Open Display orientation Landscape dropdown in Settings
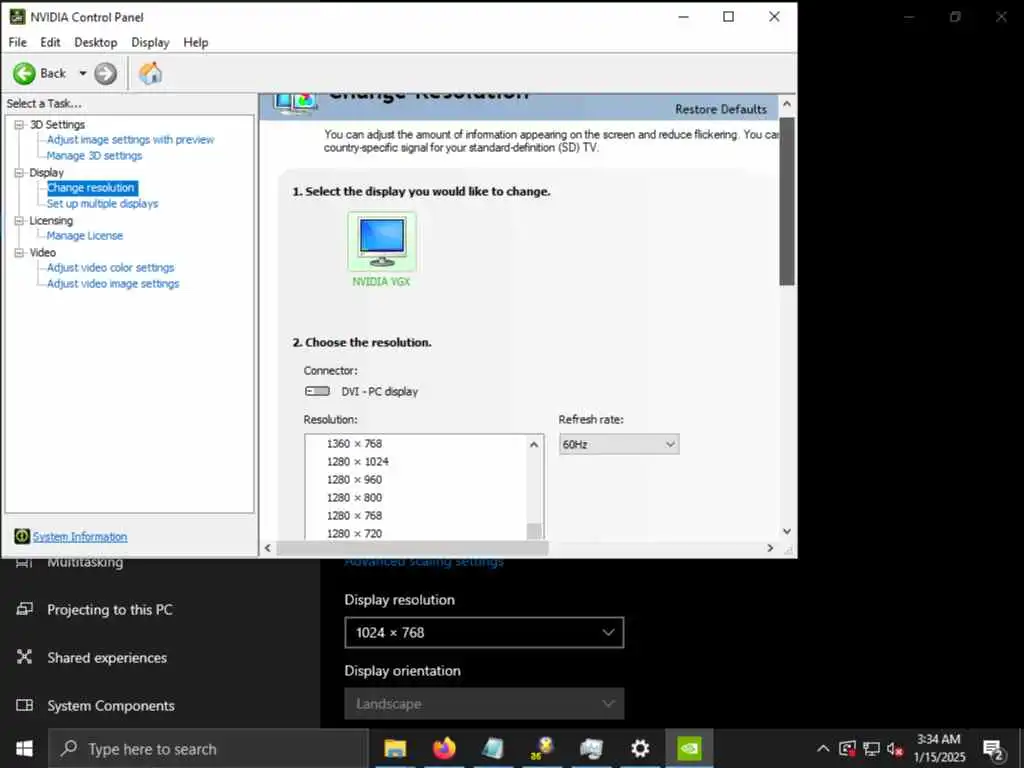Screen dimensions: 1024x768 click(x=484, y=703)
